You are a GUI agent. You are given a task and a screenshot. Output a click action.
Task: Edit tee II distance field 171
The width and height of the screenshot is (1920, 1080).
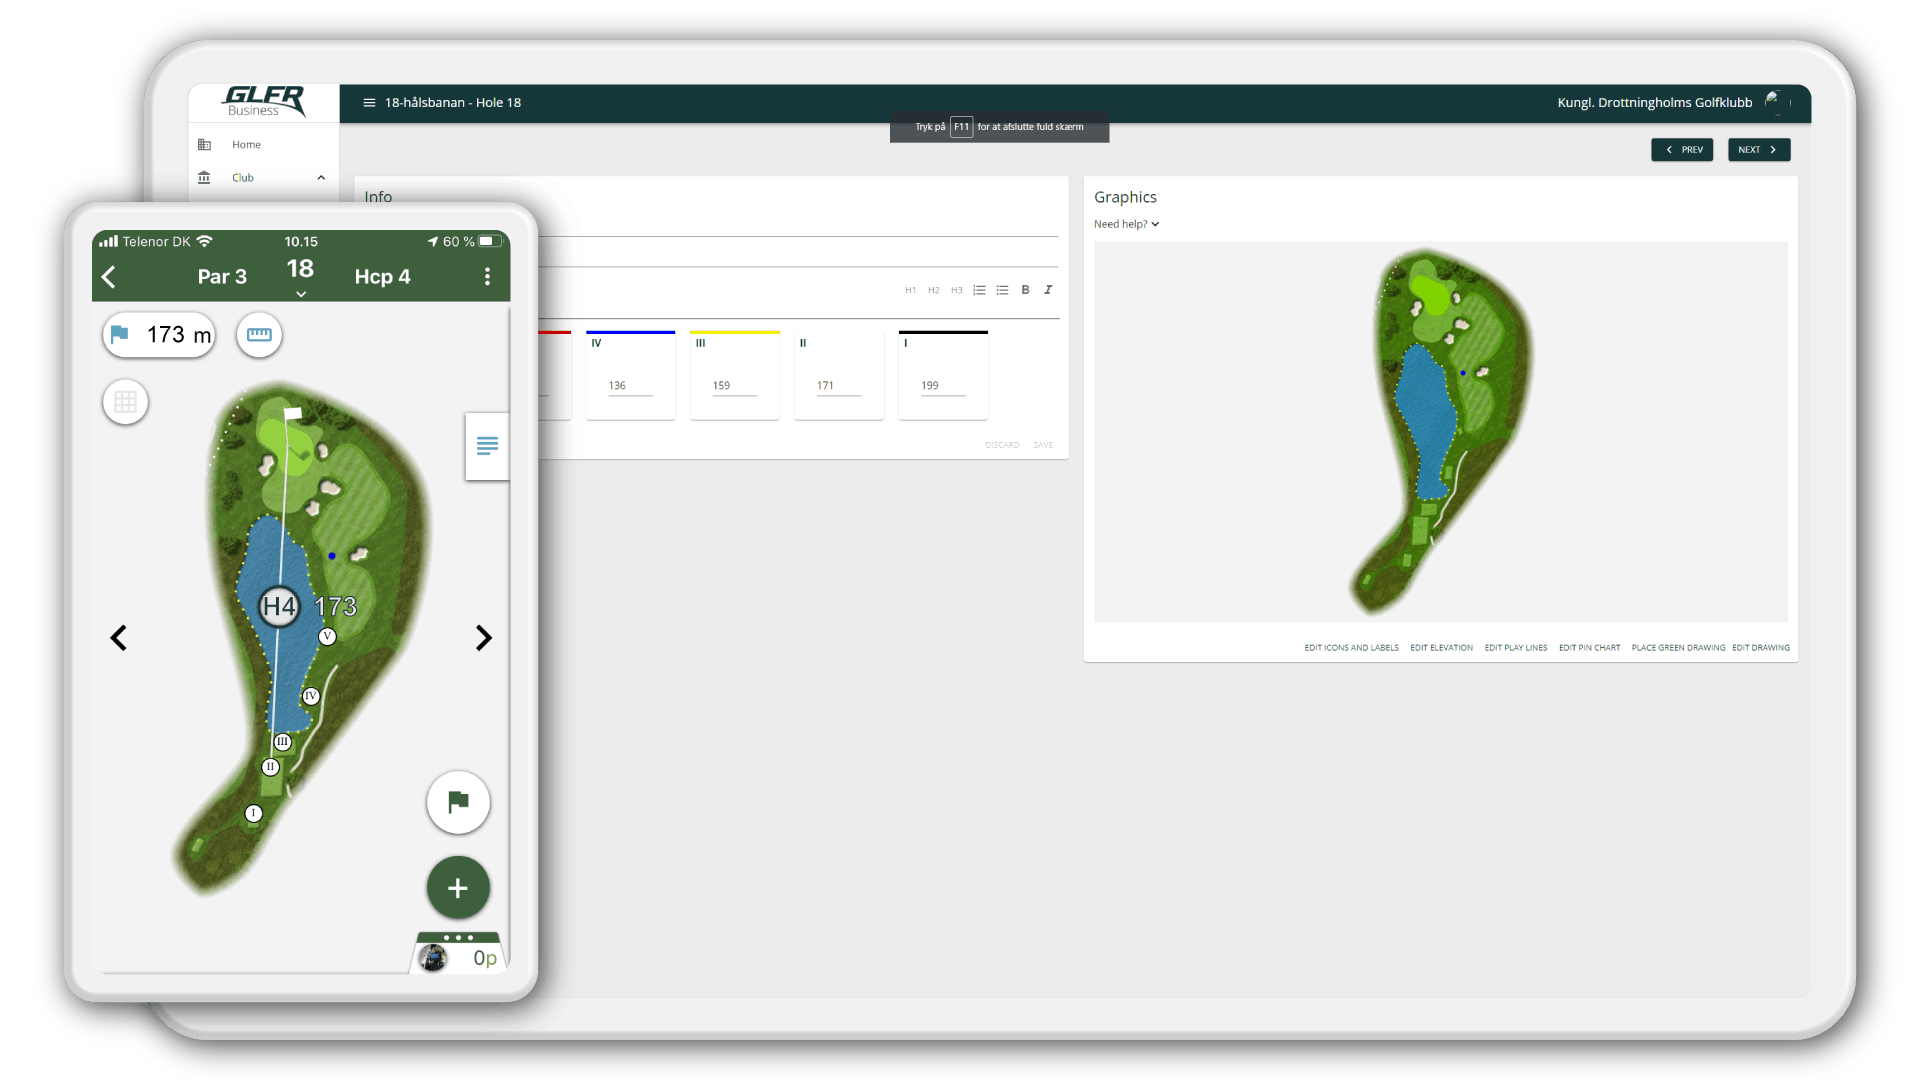[838, 386]
